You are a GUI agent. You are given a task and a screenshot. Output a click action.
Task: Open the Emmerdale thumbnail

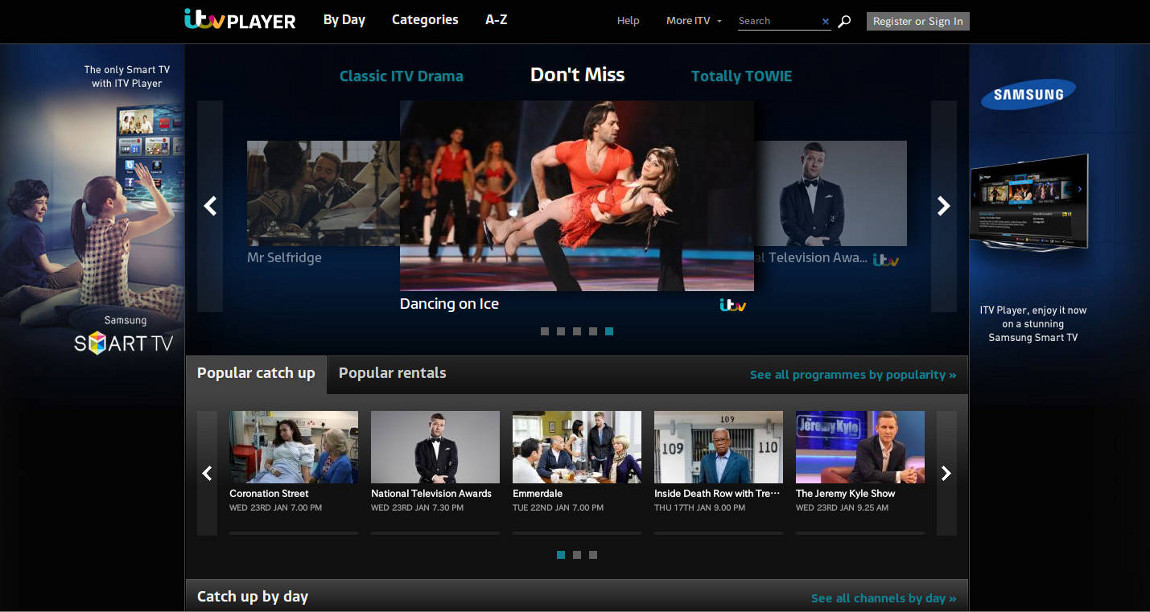click(x=577, y=447)
